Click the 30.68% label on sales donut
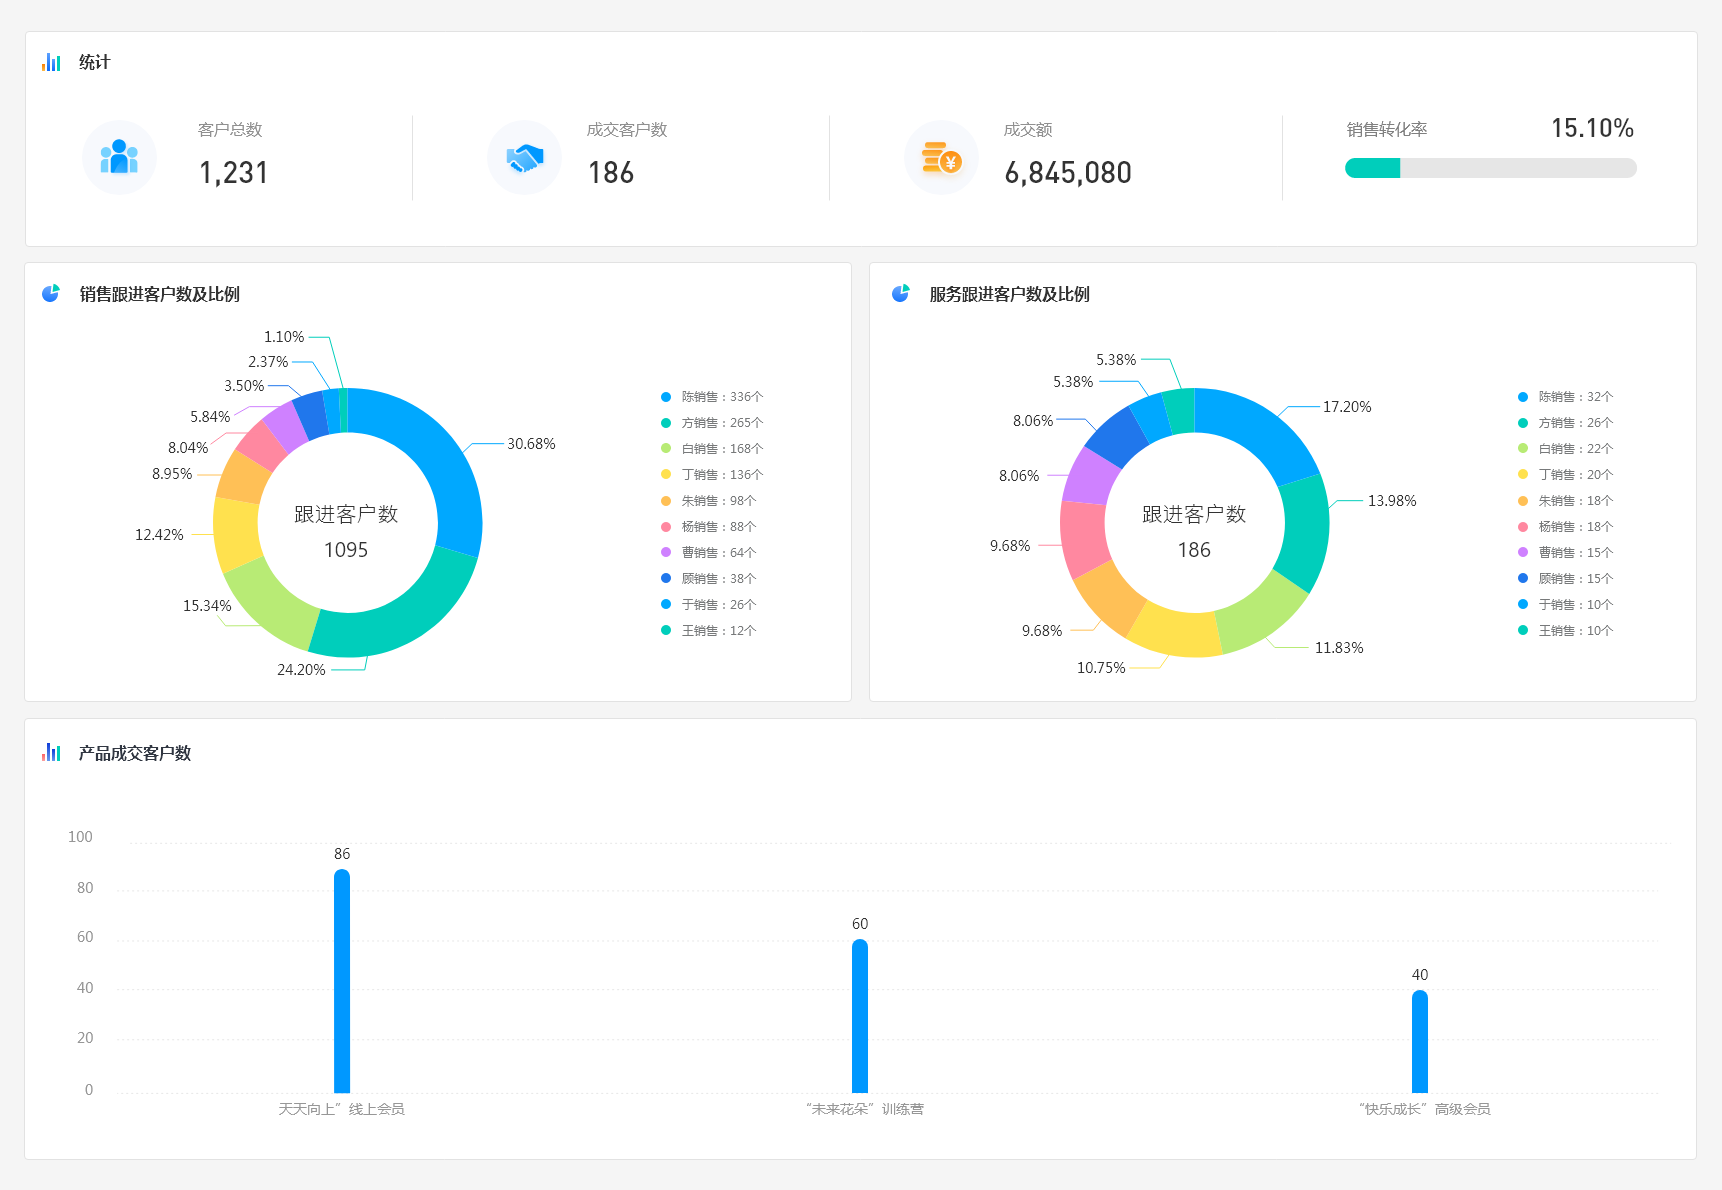The width and height of the screenshot is (1722, 1190). pos(531,444)
